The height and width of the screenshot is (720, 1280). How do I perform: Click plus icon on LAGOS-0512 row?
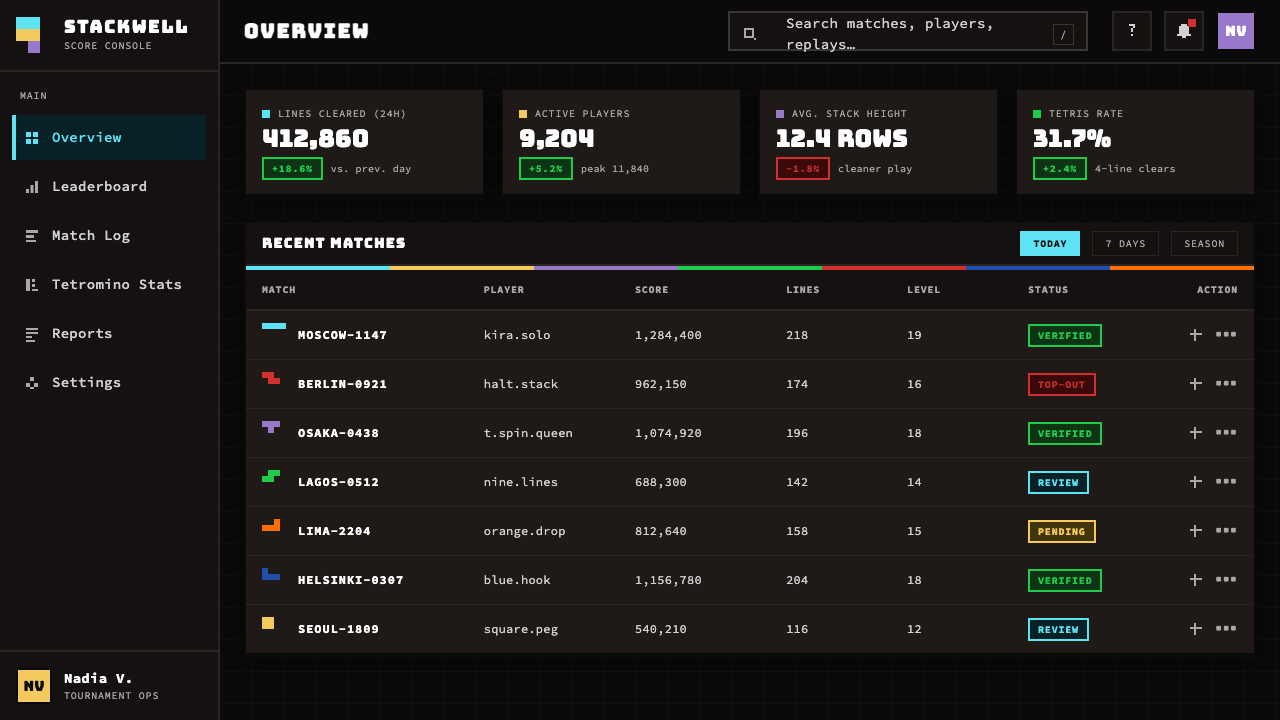coord(1196,482)
